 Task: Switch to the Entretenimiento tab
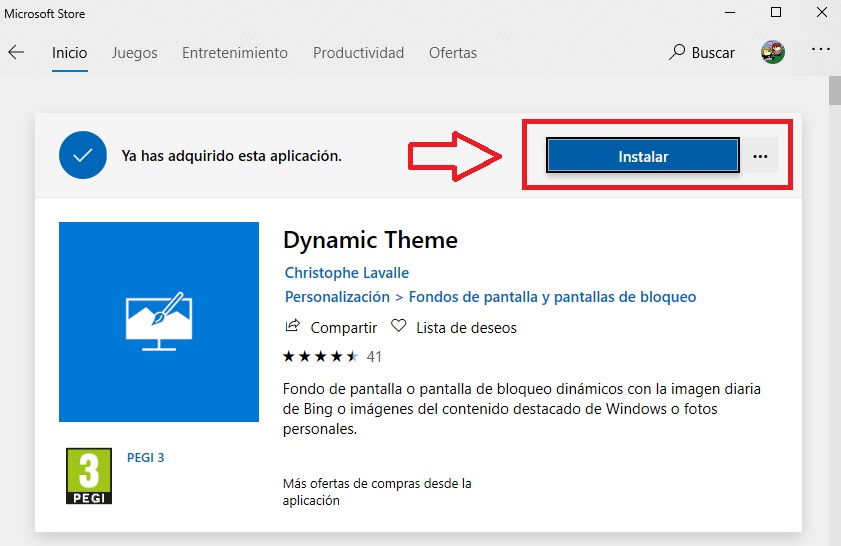(235, 53)
